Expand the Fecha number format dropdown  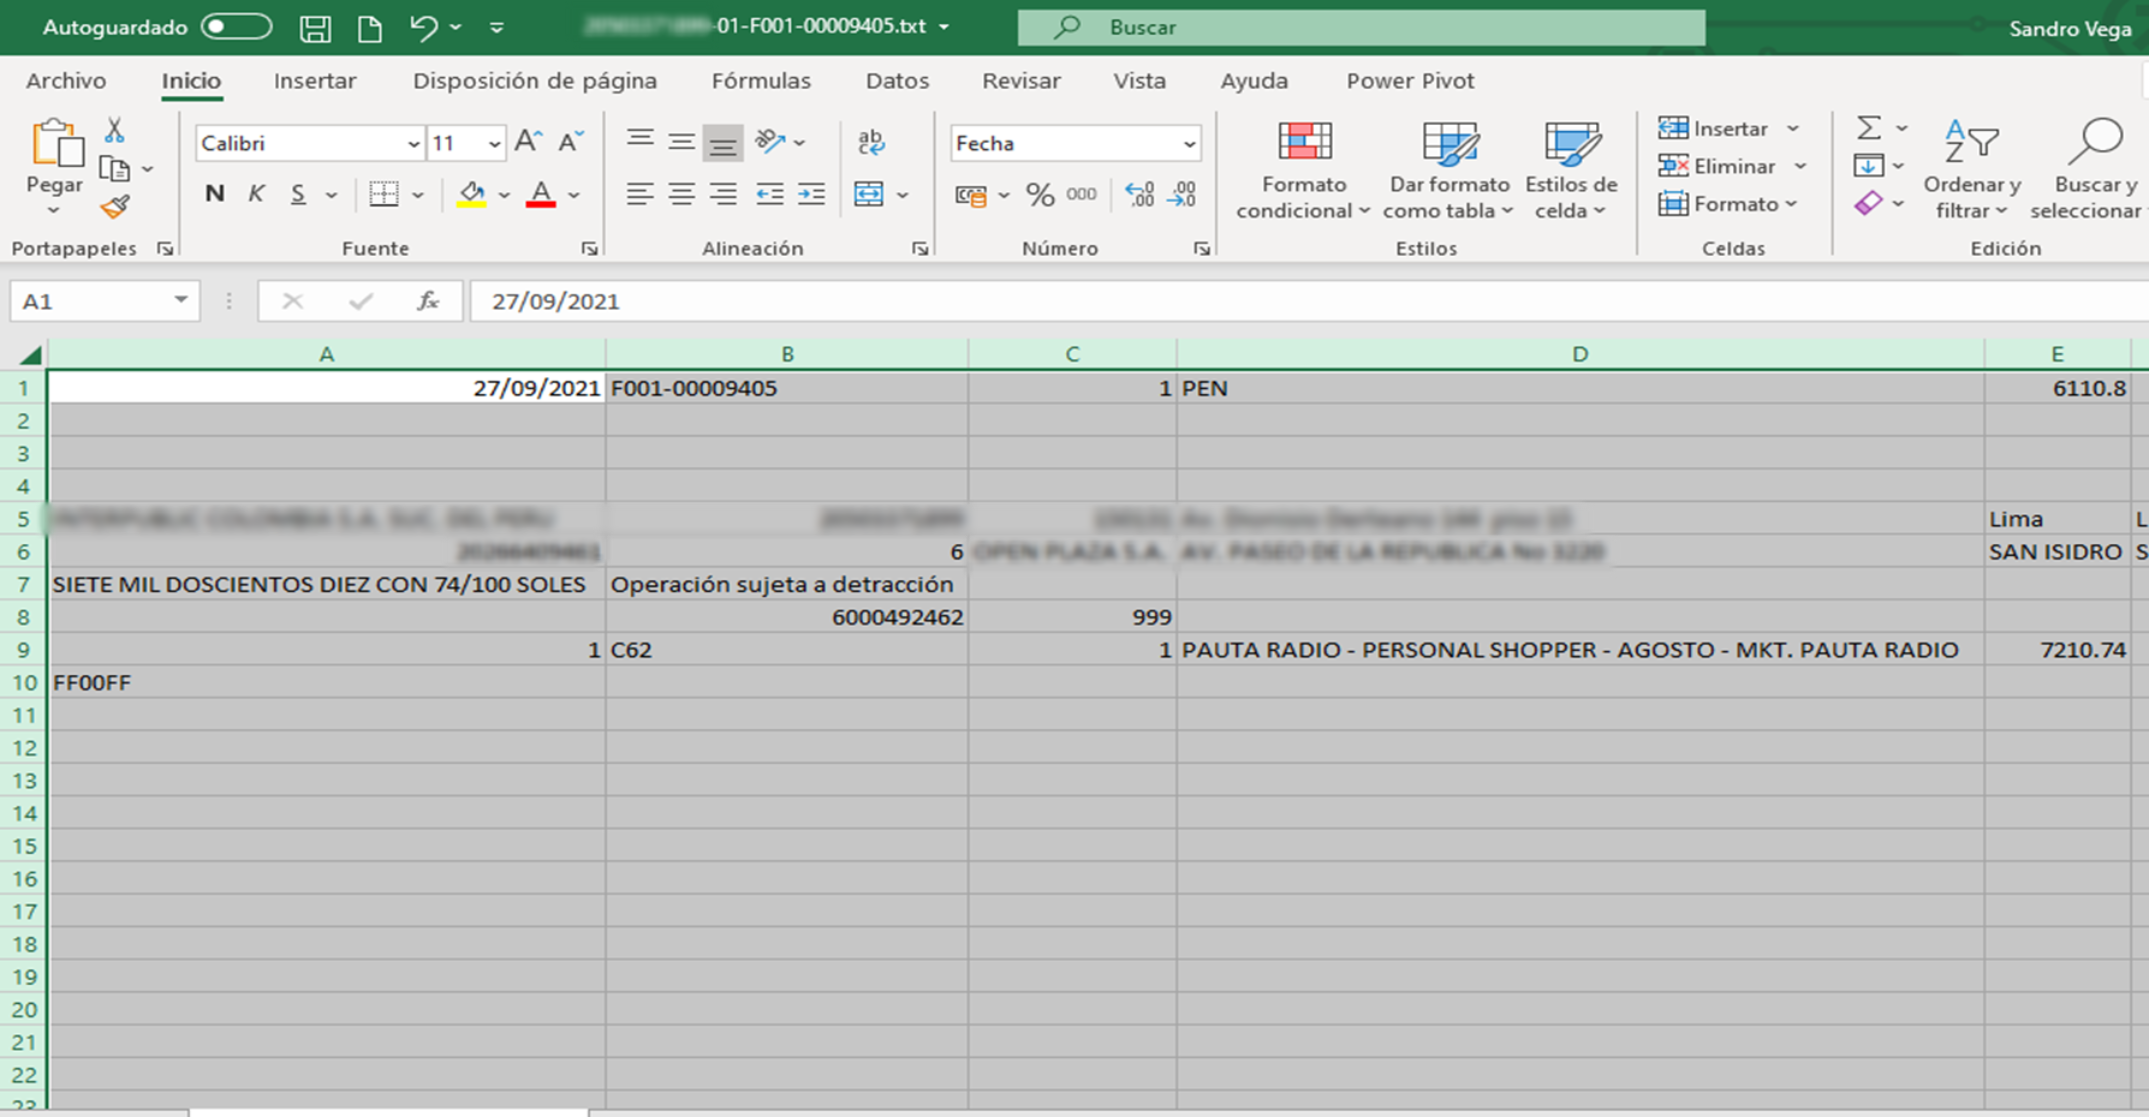click(x=1189, y=144)
